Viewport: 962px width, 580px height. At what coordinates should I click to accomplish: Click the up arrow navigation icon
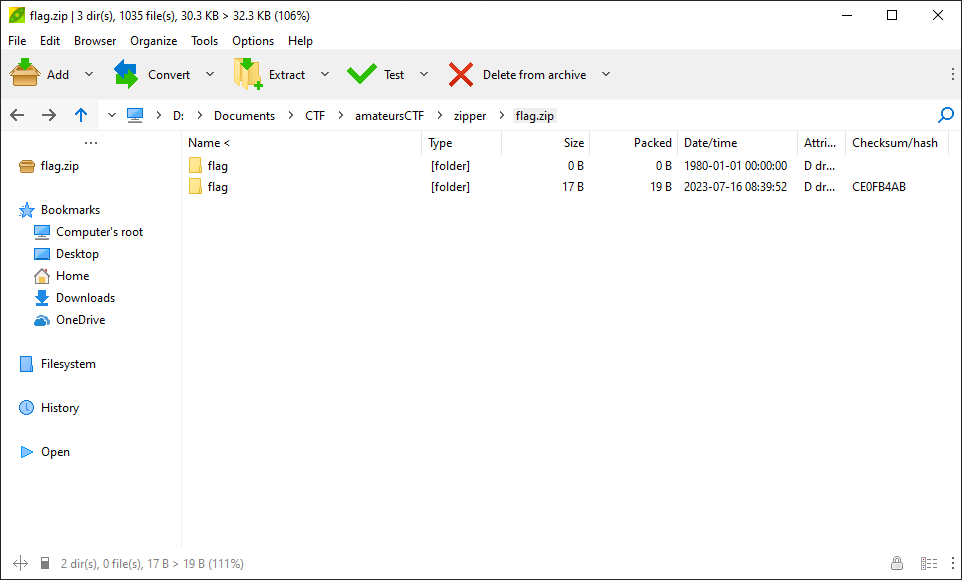pos(81,115)
